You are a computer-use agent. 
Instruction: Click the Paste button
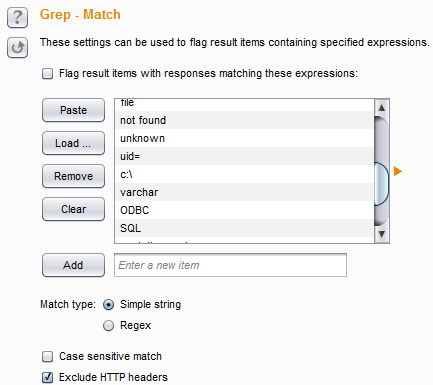coord(73,110)
